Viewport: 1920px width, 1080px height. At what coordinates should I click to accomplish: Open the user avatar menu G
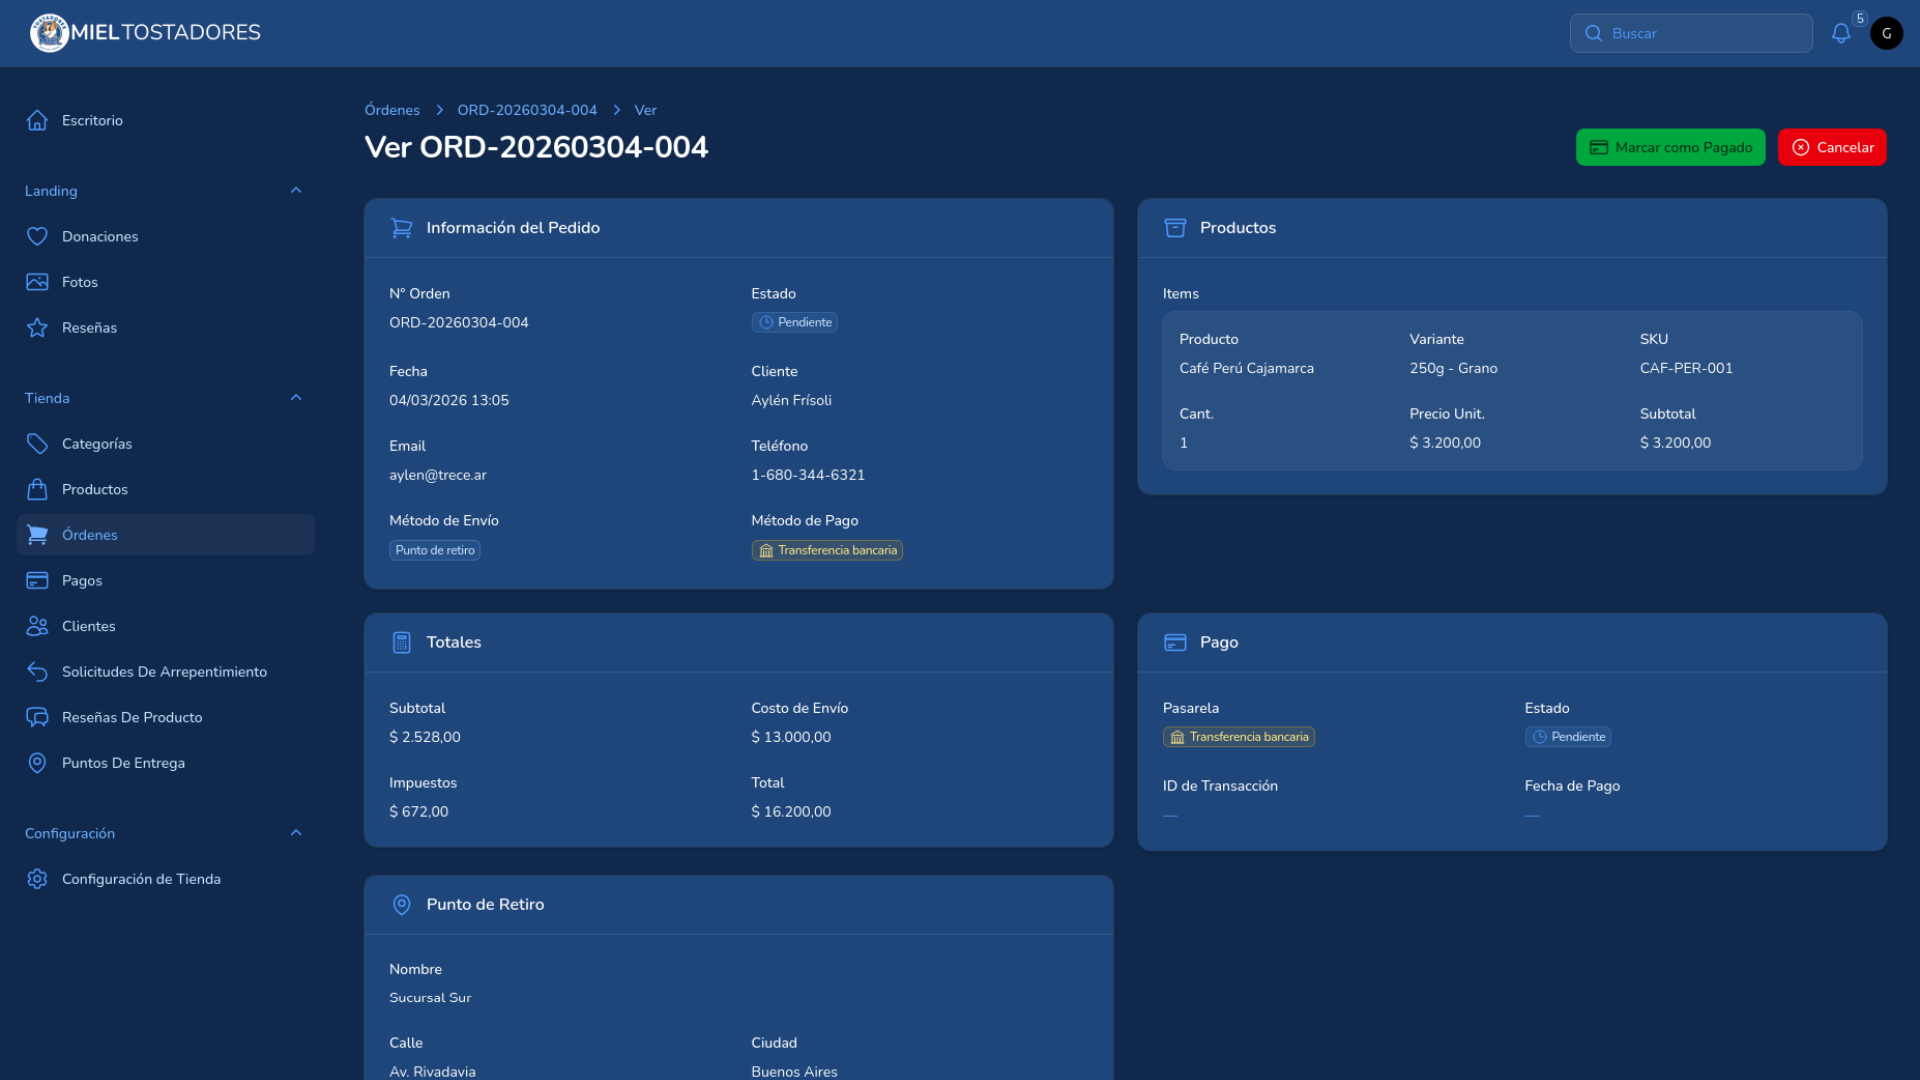(x=1887, y=33)
